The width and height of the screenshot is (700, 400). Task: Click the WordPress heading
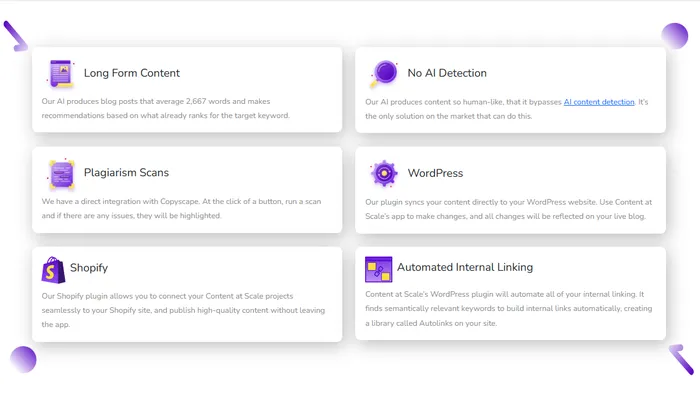(x=435, y=173)
